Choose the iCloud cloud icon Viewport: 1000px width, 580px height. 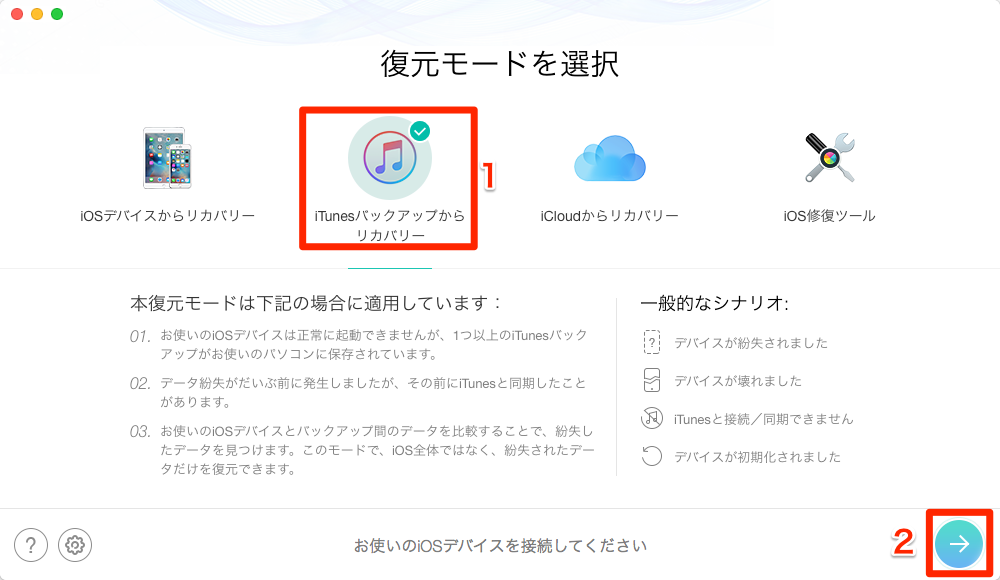(610, 158)
